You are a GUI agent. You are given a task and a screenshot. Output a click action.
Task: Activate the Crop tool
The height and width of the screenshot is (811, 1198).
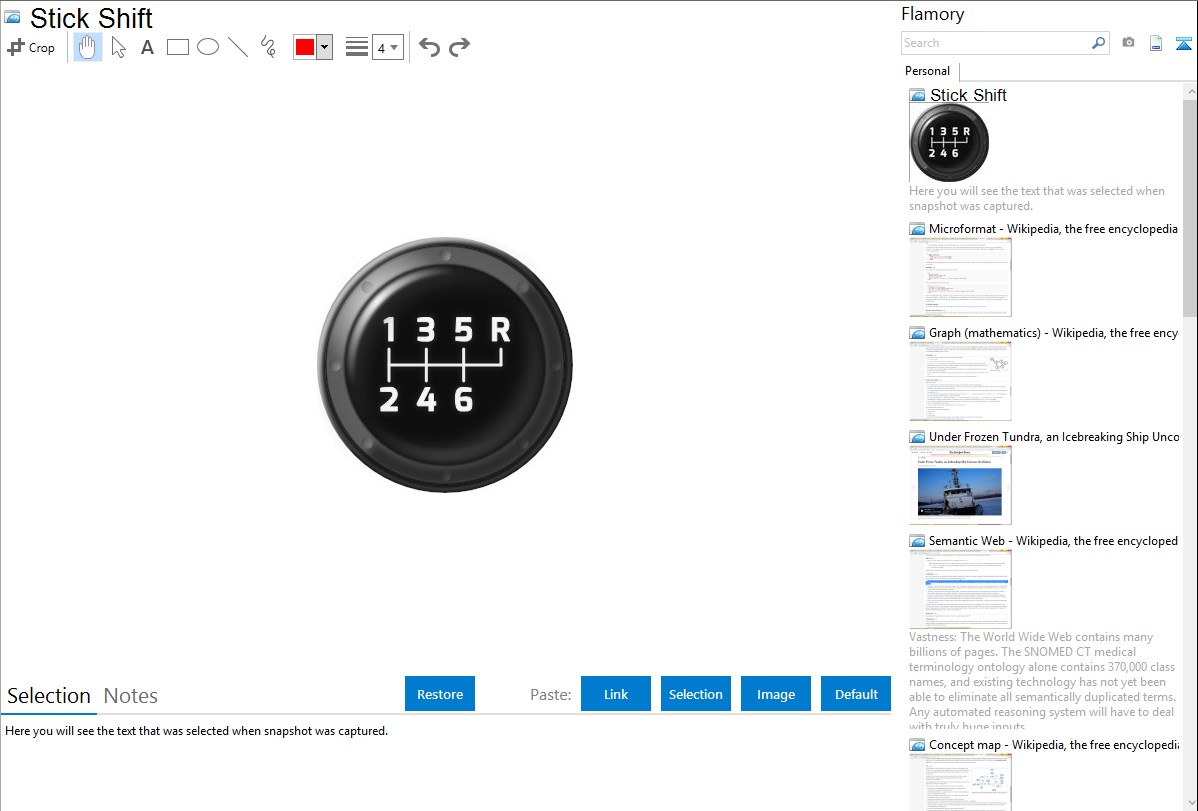tap(31, 47)
